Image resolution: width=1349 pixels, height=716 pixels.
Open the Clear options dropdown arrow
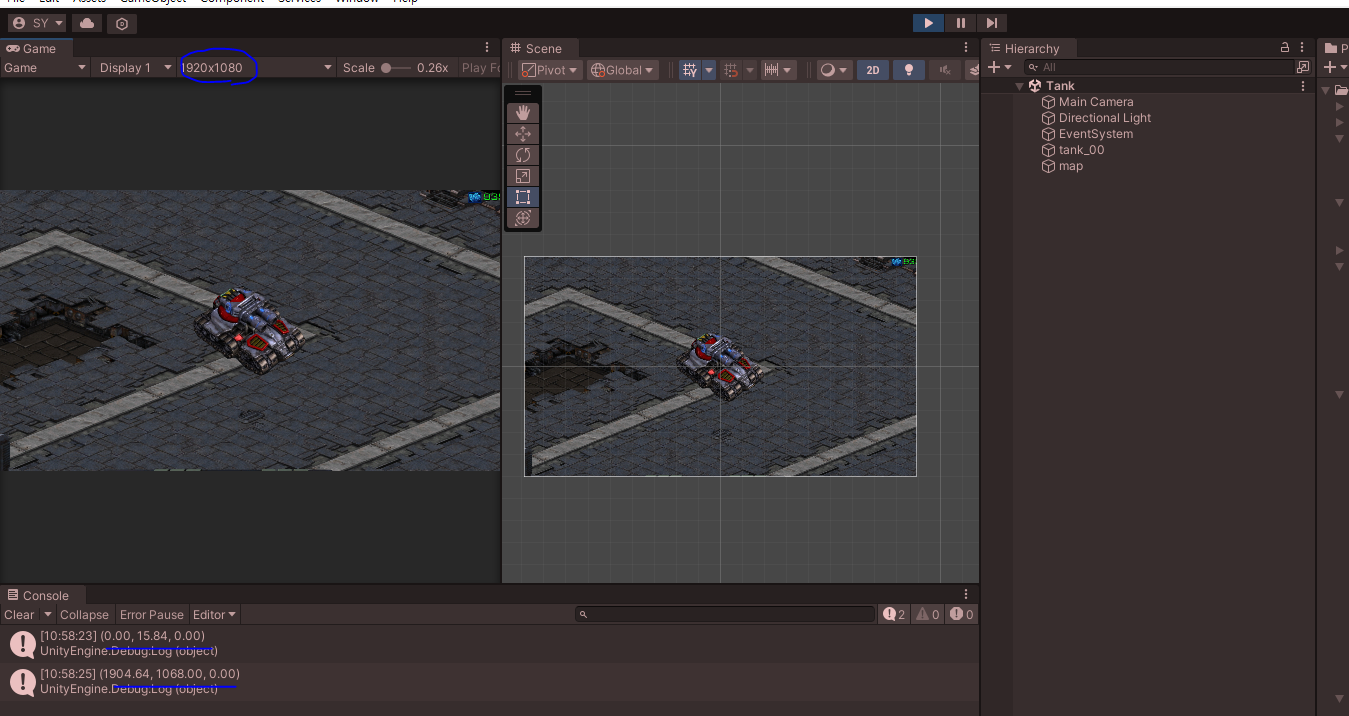(x=47, y=615)
